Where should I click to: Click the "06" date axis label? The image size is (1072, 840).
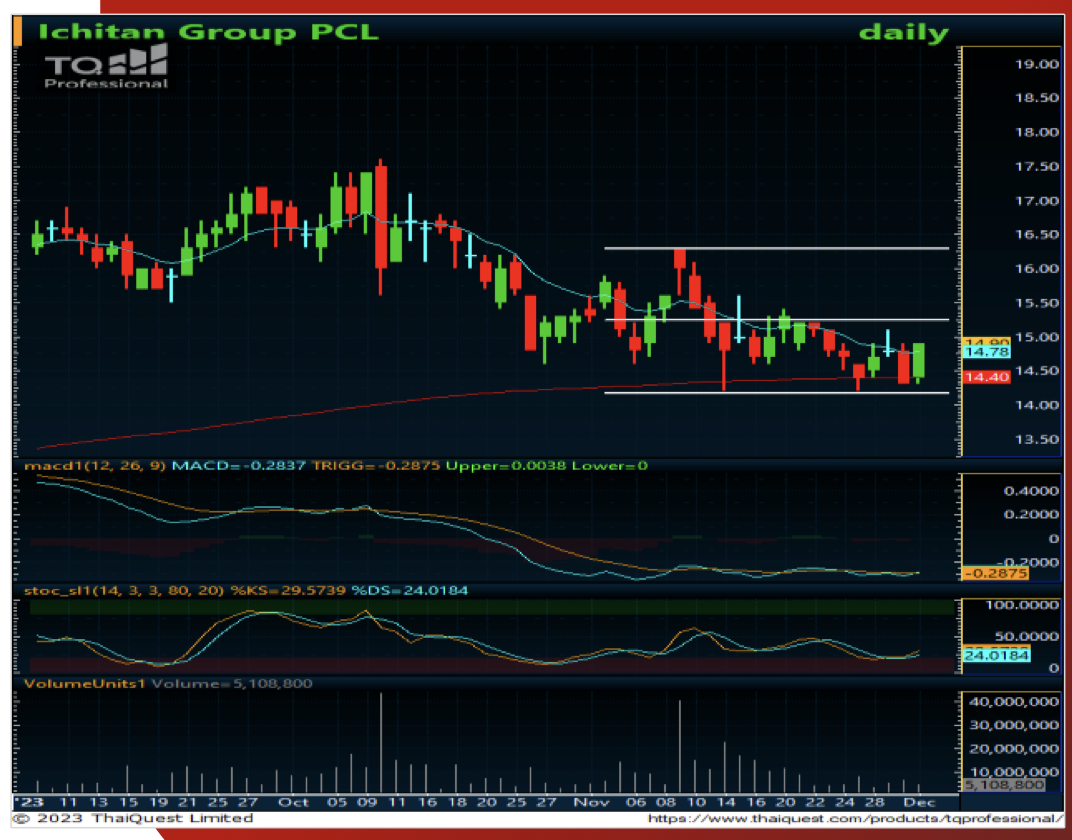point(636,802)
